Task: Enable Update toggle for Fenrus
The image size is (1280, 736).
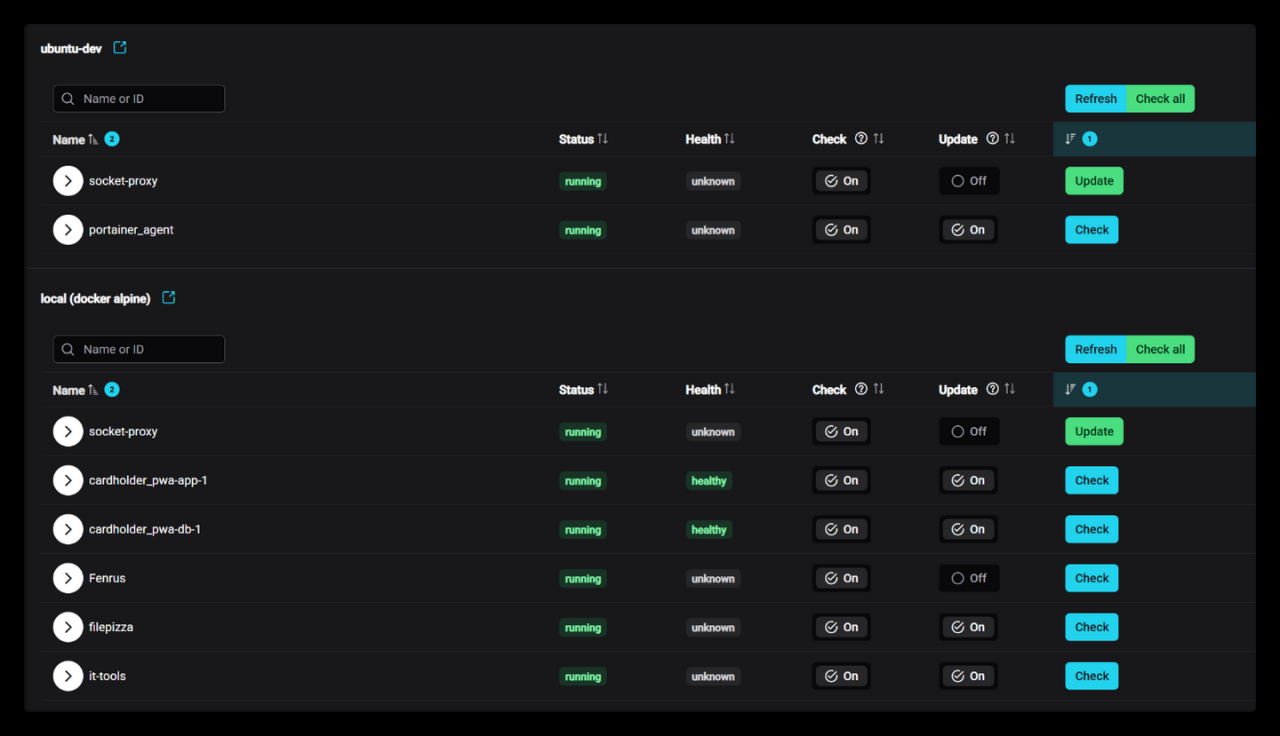Action: tap(968, 578)
